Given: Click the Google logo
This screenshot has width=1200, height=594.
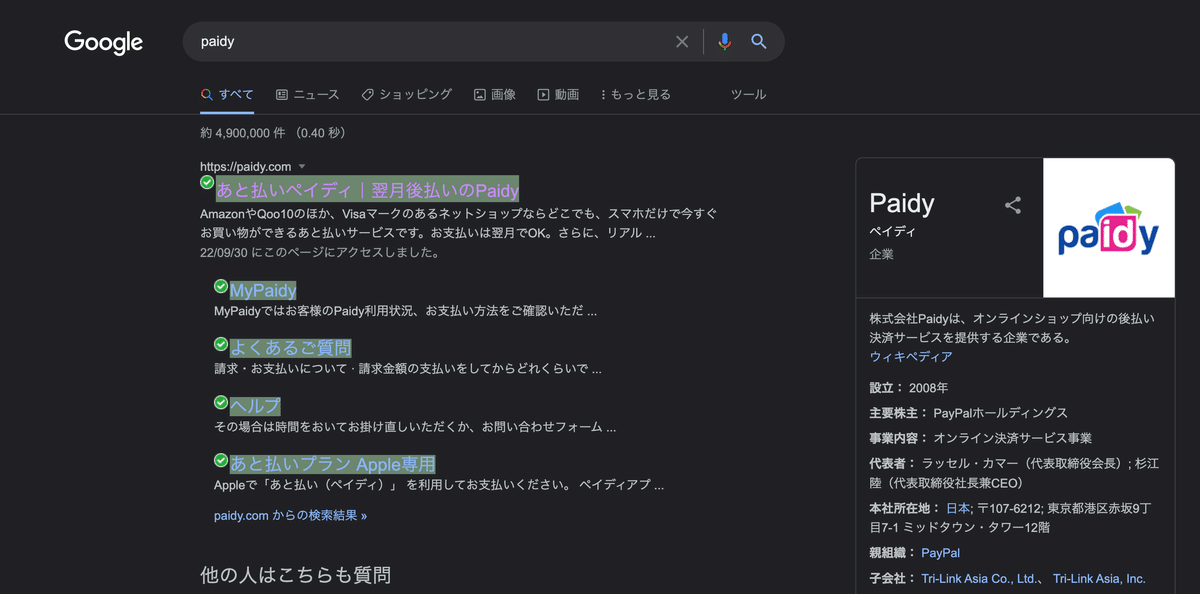Looking at the screenshot, I should coord(104,42).
